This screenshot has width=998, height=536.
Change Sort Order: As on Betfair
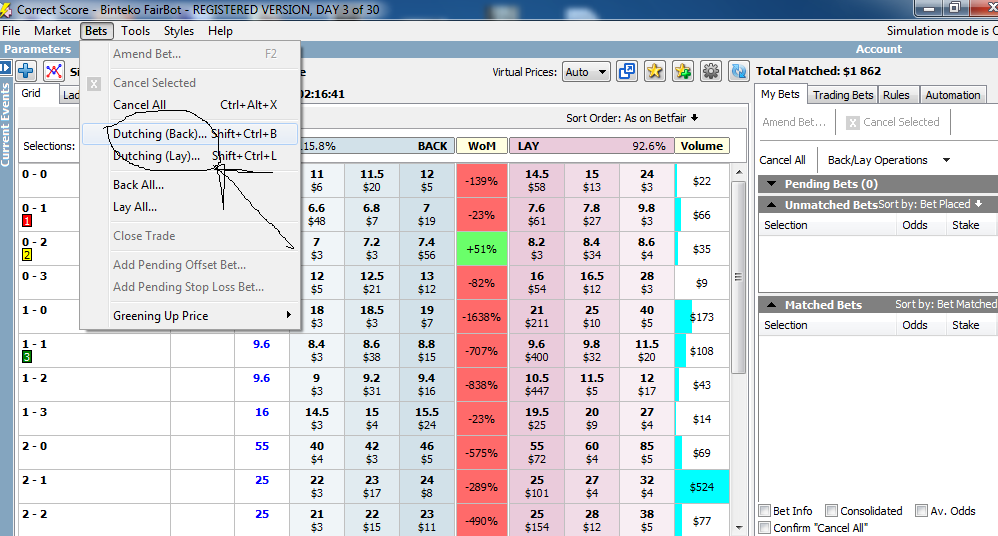pos(632,118)
